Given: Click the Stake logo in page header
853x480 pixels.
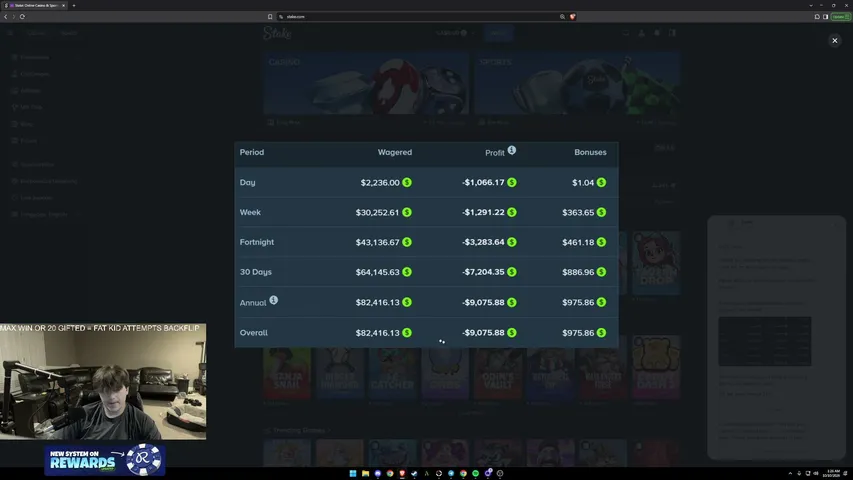Looking at the screenshot, I should [x=277, y=33].
